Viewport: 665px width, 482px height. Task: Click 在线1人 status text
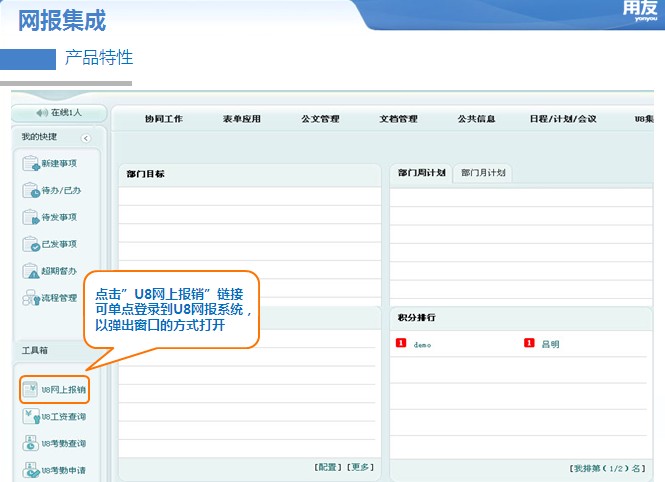coord(66,113)
